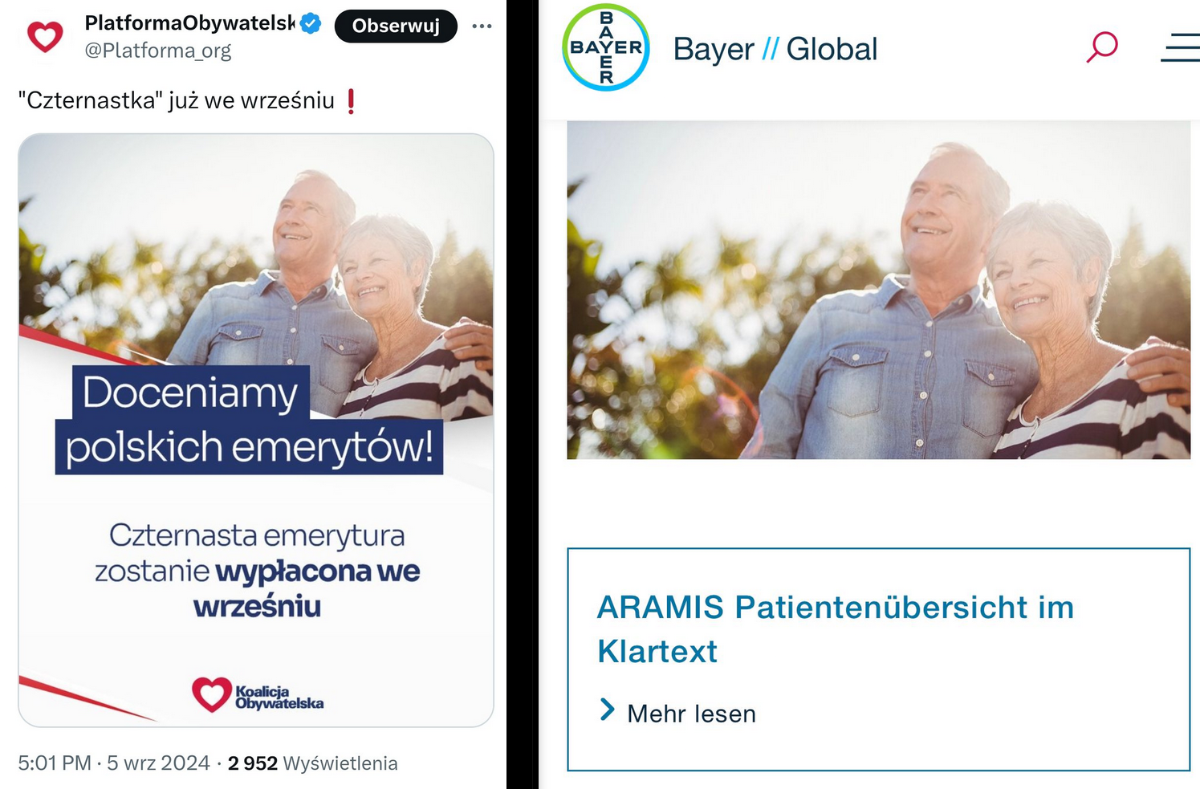Open the hamburger navigation menu
The height and width of the screenshot is (789, 1200).
(1180, 48)
